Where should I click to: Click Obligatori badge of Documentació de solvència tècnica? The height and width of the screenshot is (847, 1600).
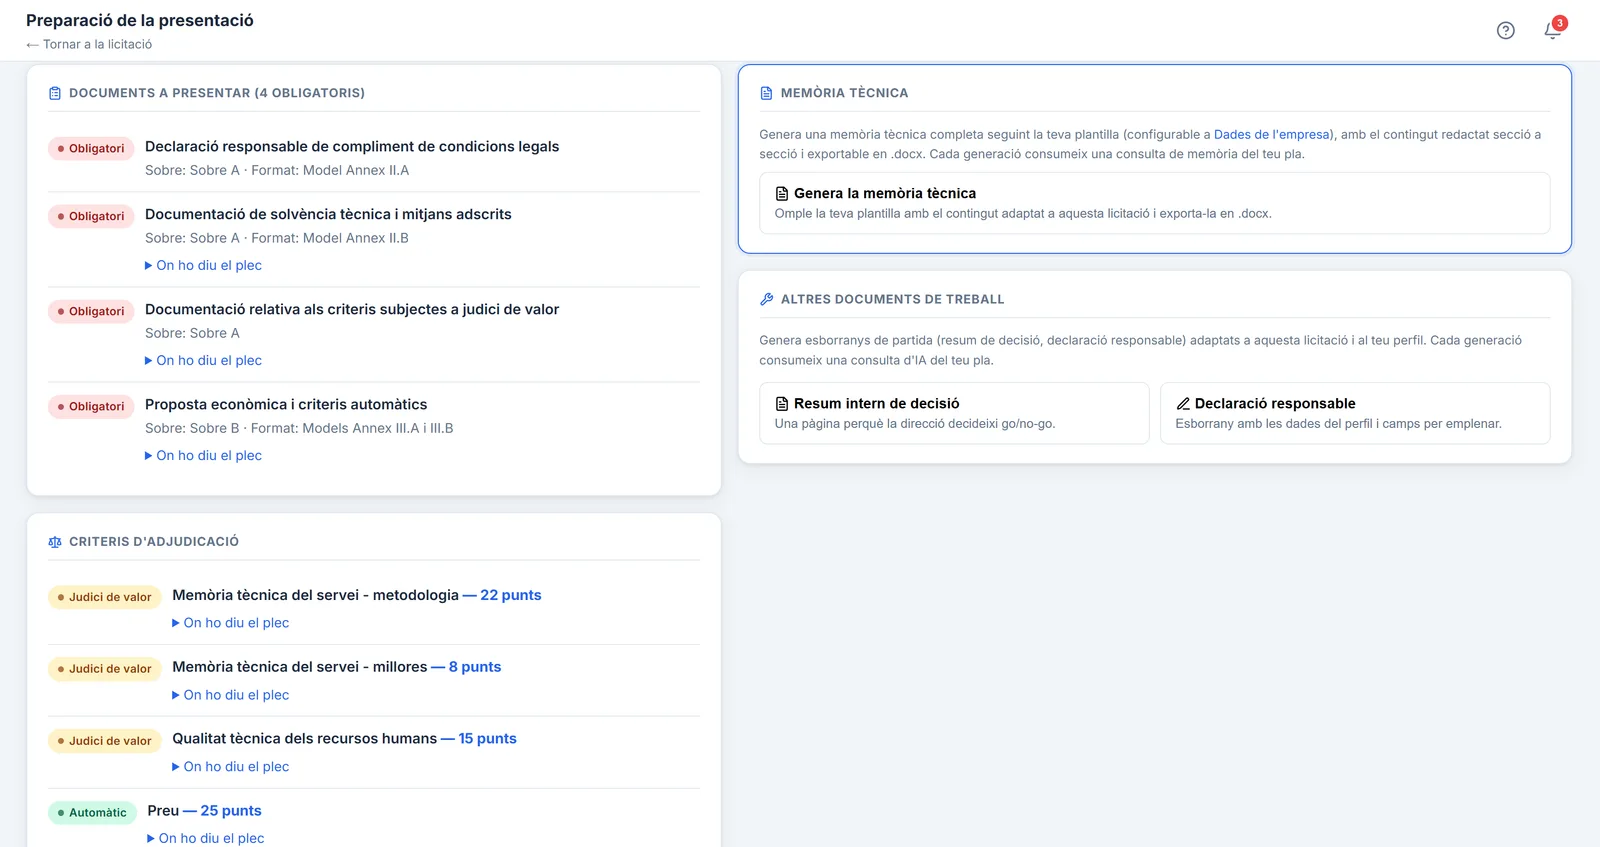click(x=91, y=216)
